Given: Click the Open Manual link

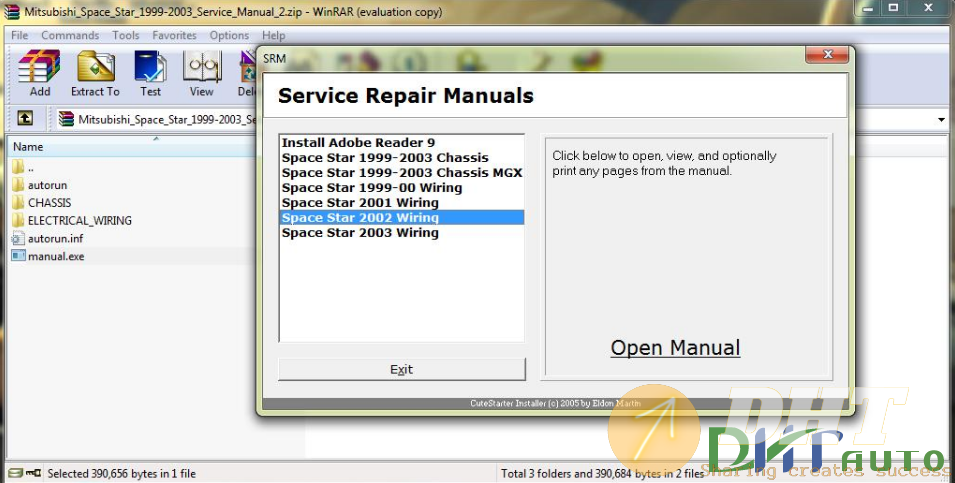Looking at the screenshot, I should click(x=675, y=348).
